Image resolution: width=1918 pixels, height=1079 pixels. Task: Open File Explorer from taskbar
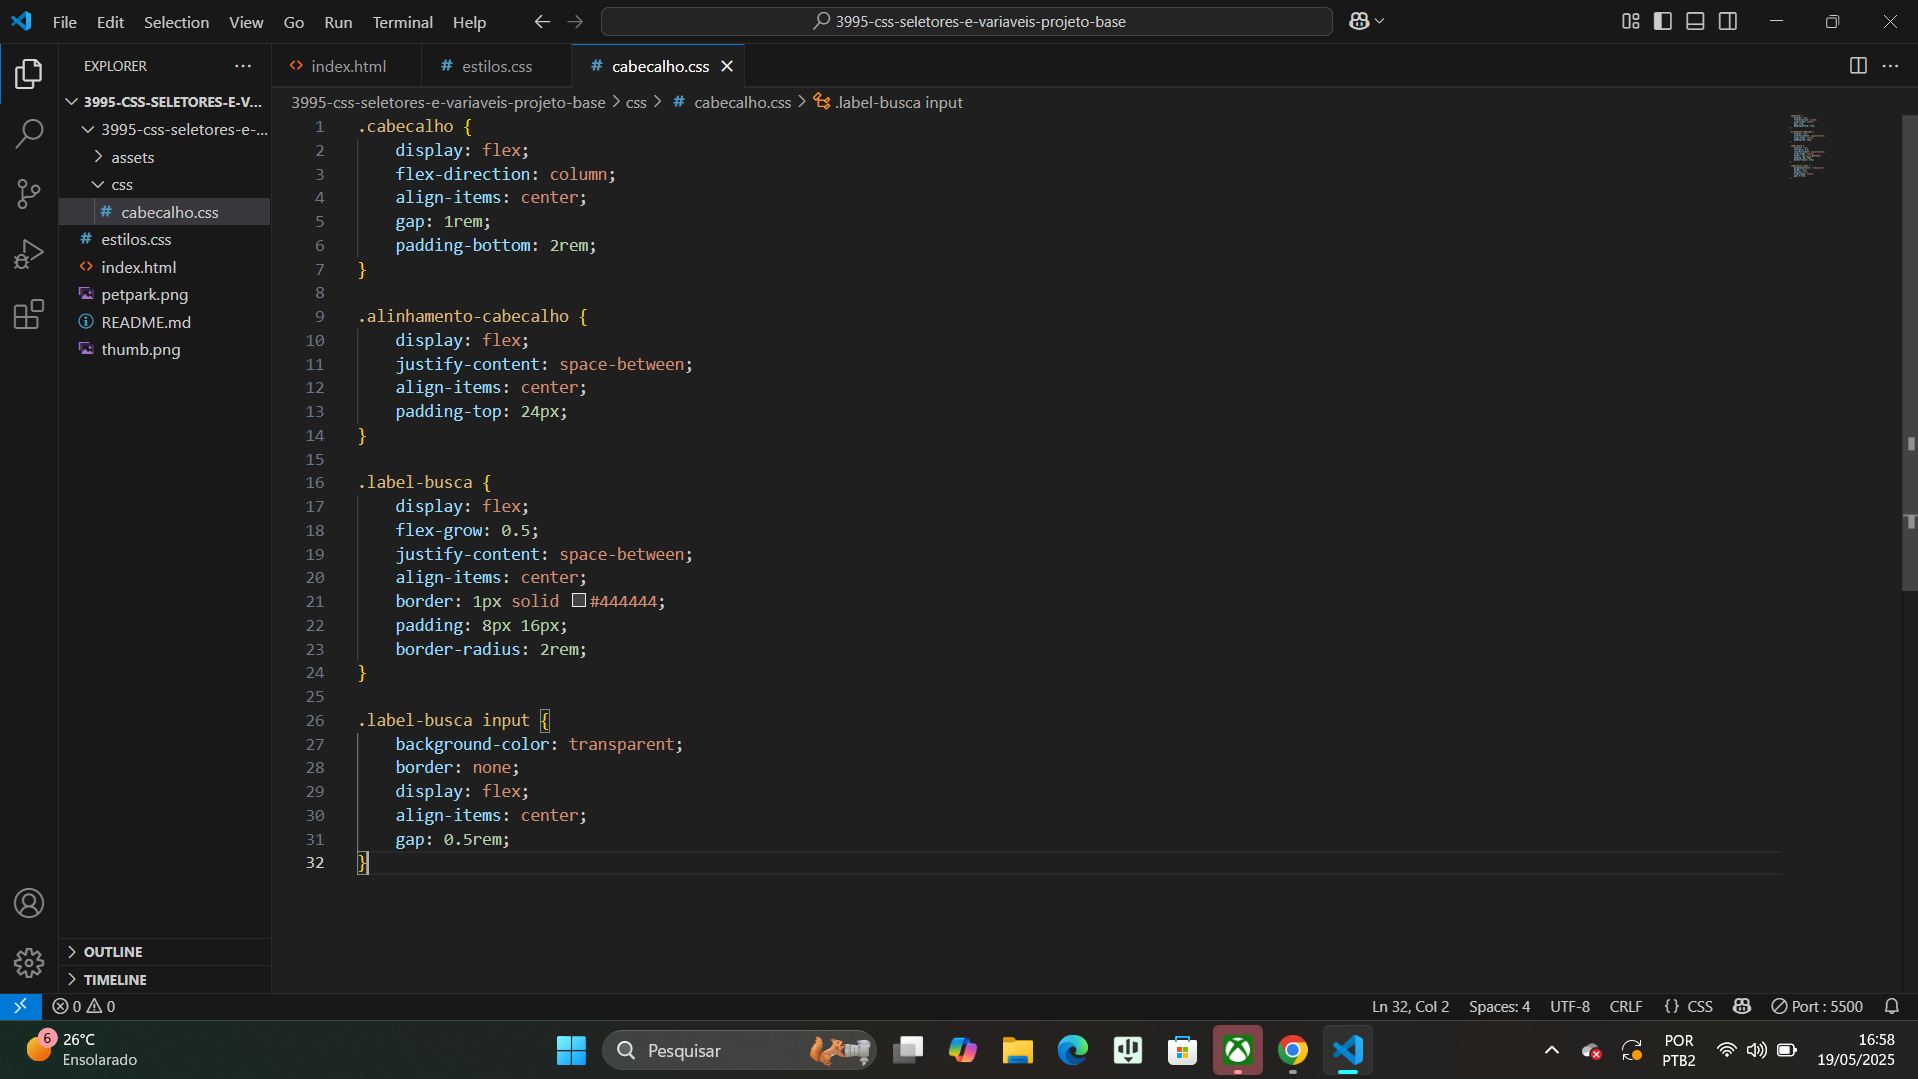pos(1017,1050)
